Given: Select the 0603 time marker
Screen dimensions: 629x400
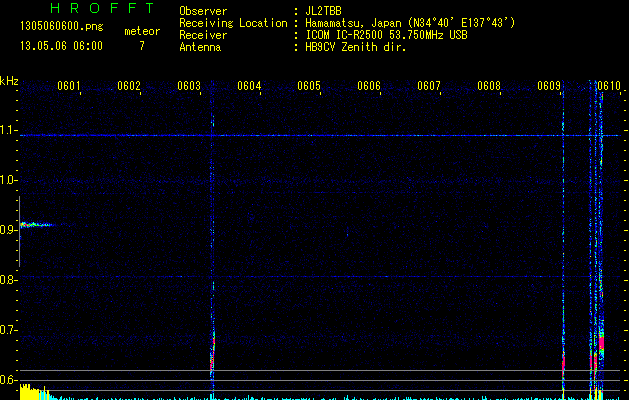Looking at the screenshot, I should 189,86.
